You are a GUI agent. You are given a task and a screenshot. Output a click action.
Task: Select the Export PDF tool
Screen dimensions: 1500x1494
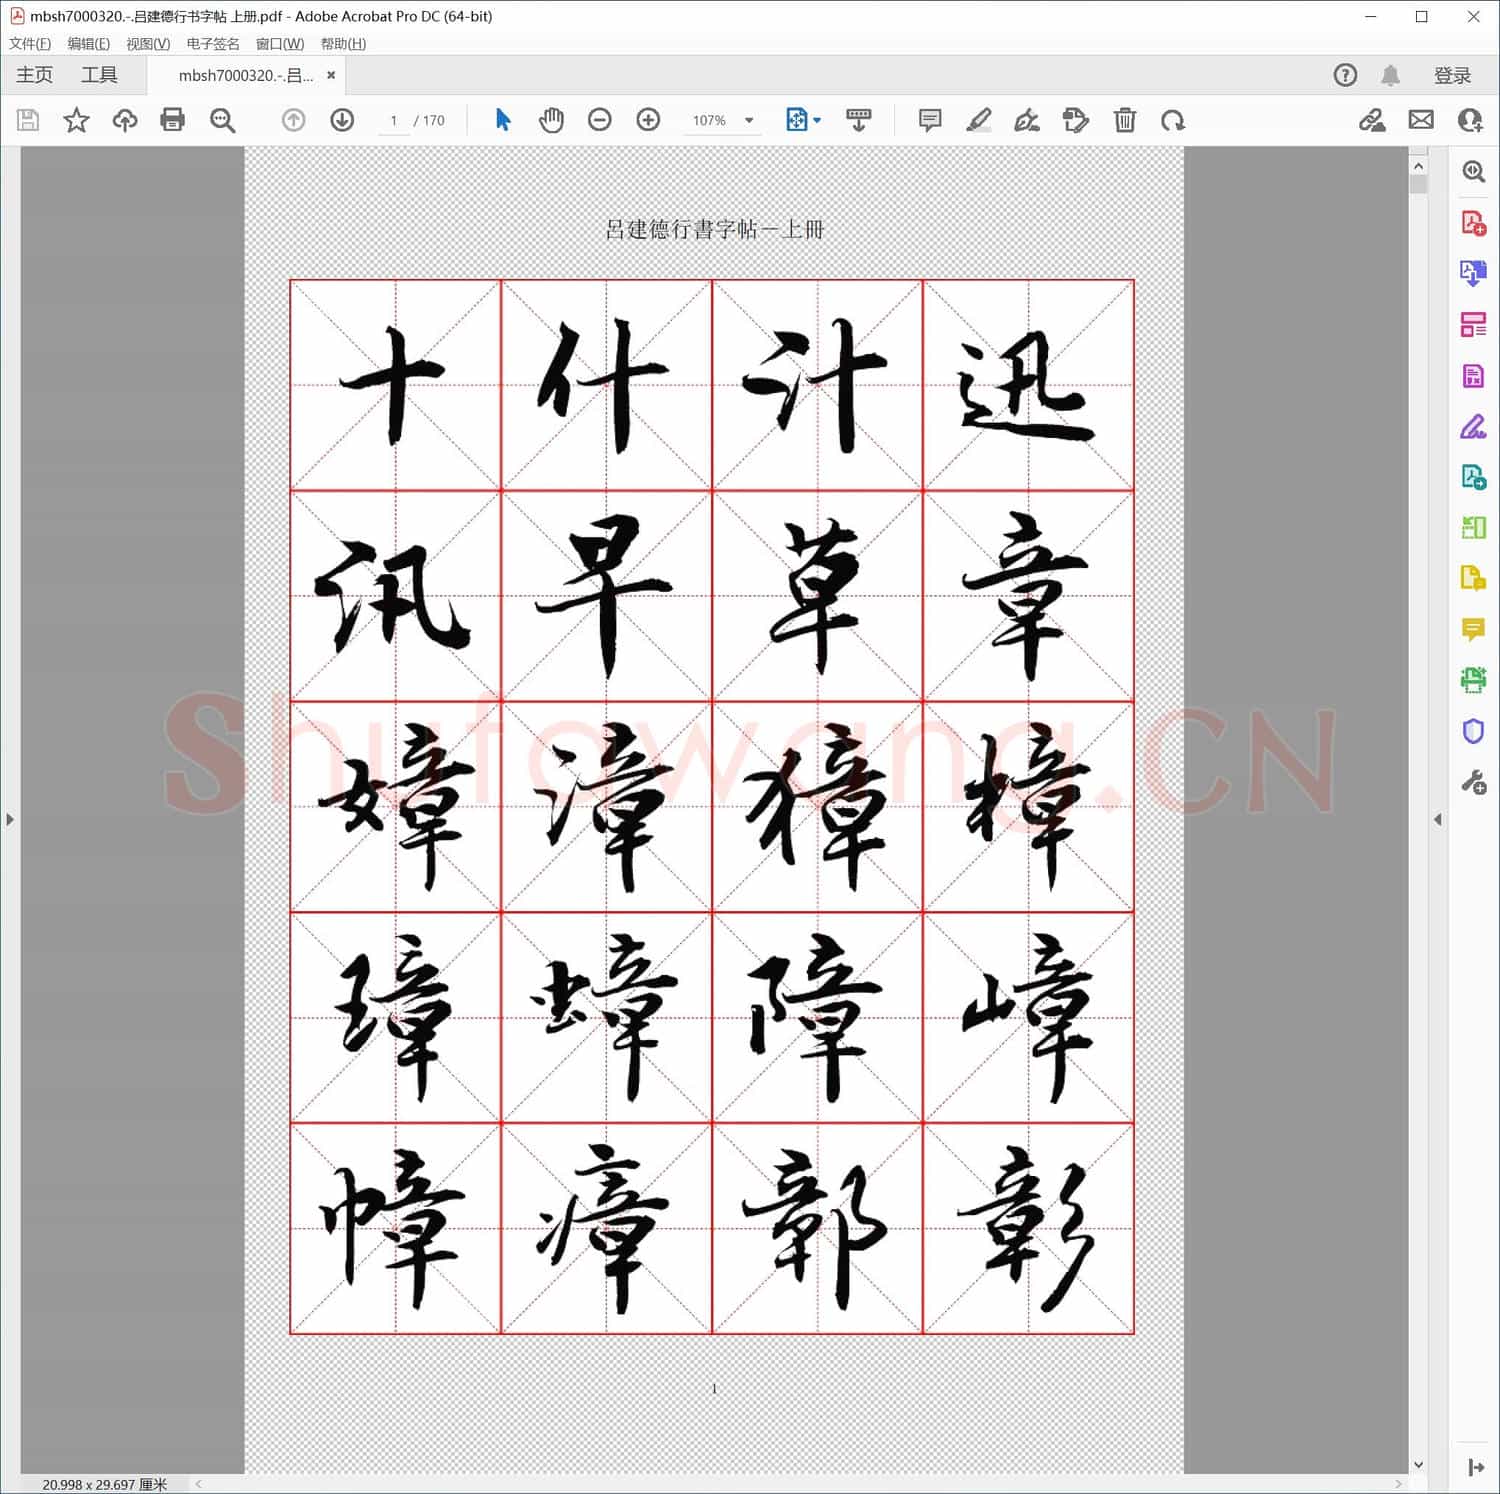(x=1473, y=273)
